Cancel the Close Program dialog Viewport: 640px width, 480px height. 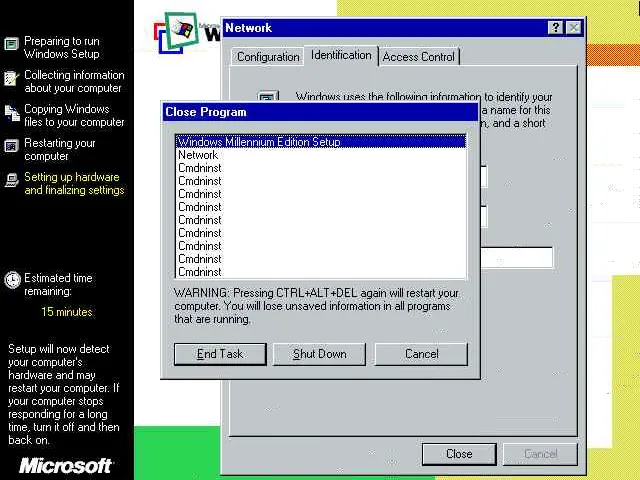421,354
